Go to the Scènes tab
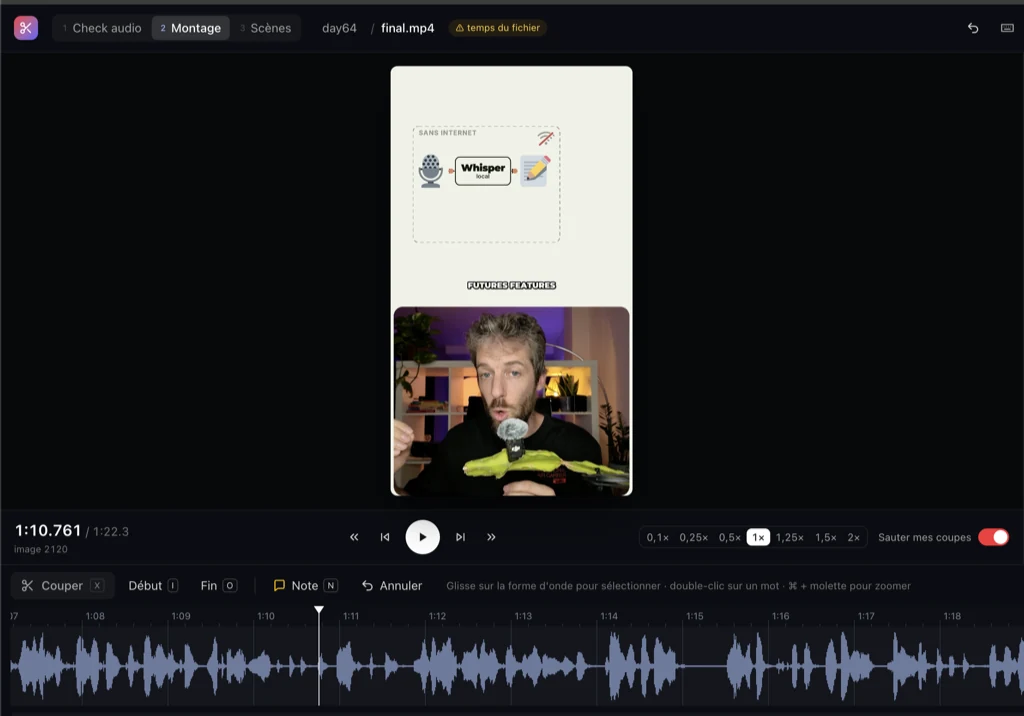Screen dimensions: 1024x716 pyautogui.click(x=265, y=28)
